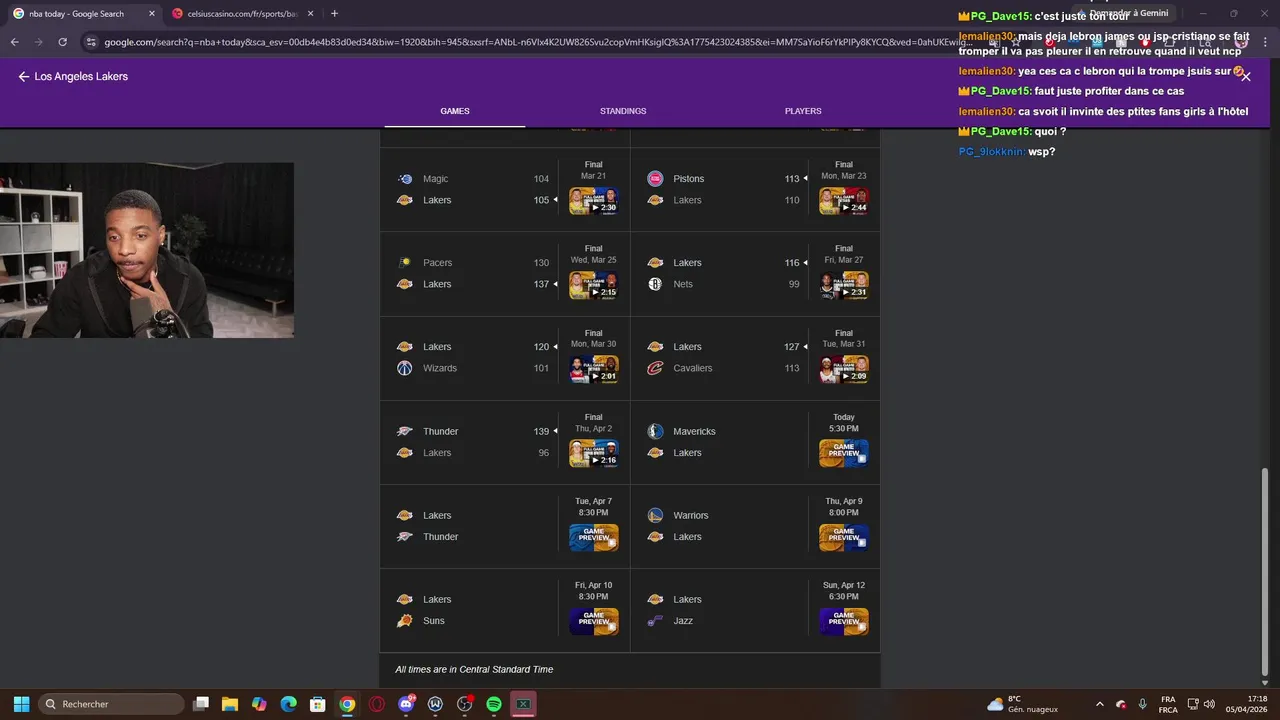Click the Magic team logo
This screenshot has width=1280, height=720.
coord(405,179)
